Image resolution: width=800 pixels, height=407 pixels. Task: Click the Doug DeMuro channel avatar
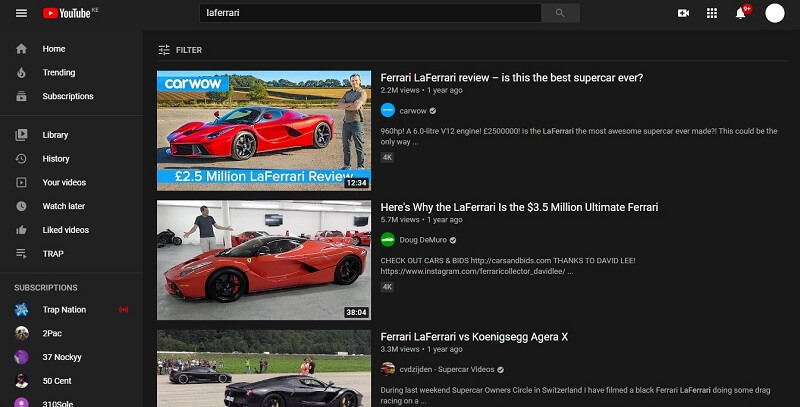(x=388, y=240)
